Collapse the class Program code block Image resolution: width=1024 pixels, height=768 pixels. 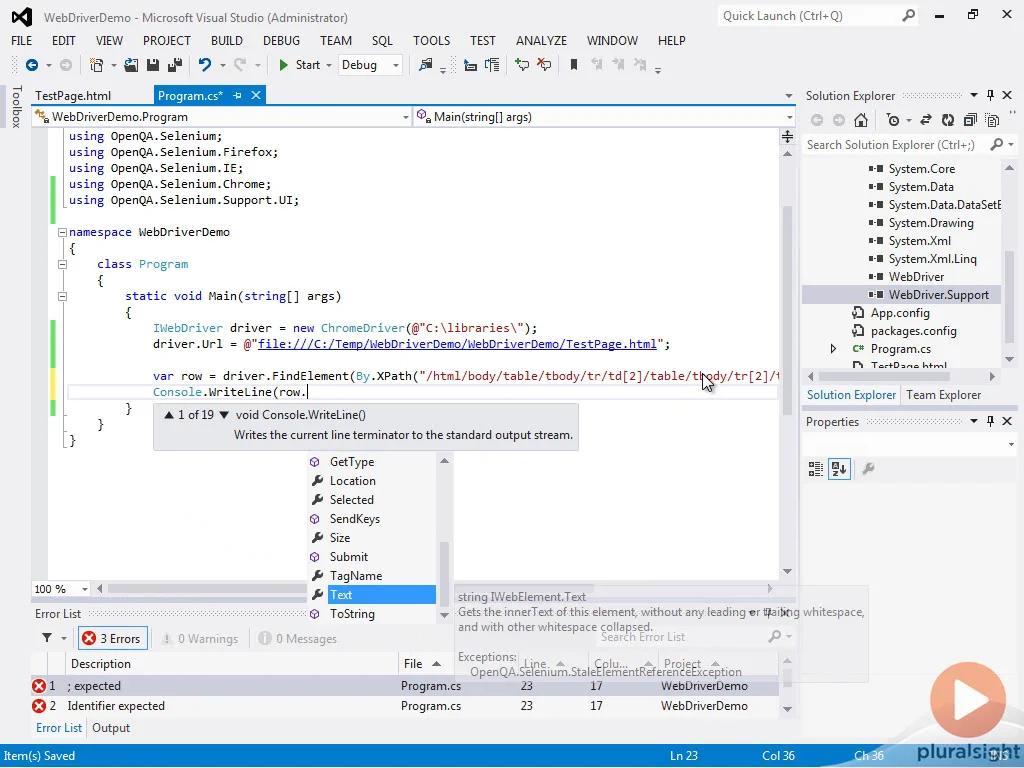point(62,264)
